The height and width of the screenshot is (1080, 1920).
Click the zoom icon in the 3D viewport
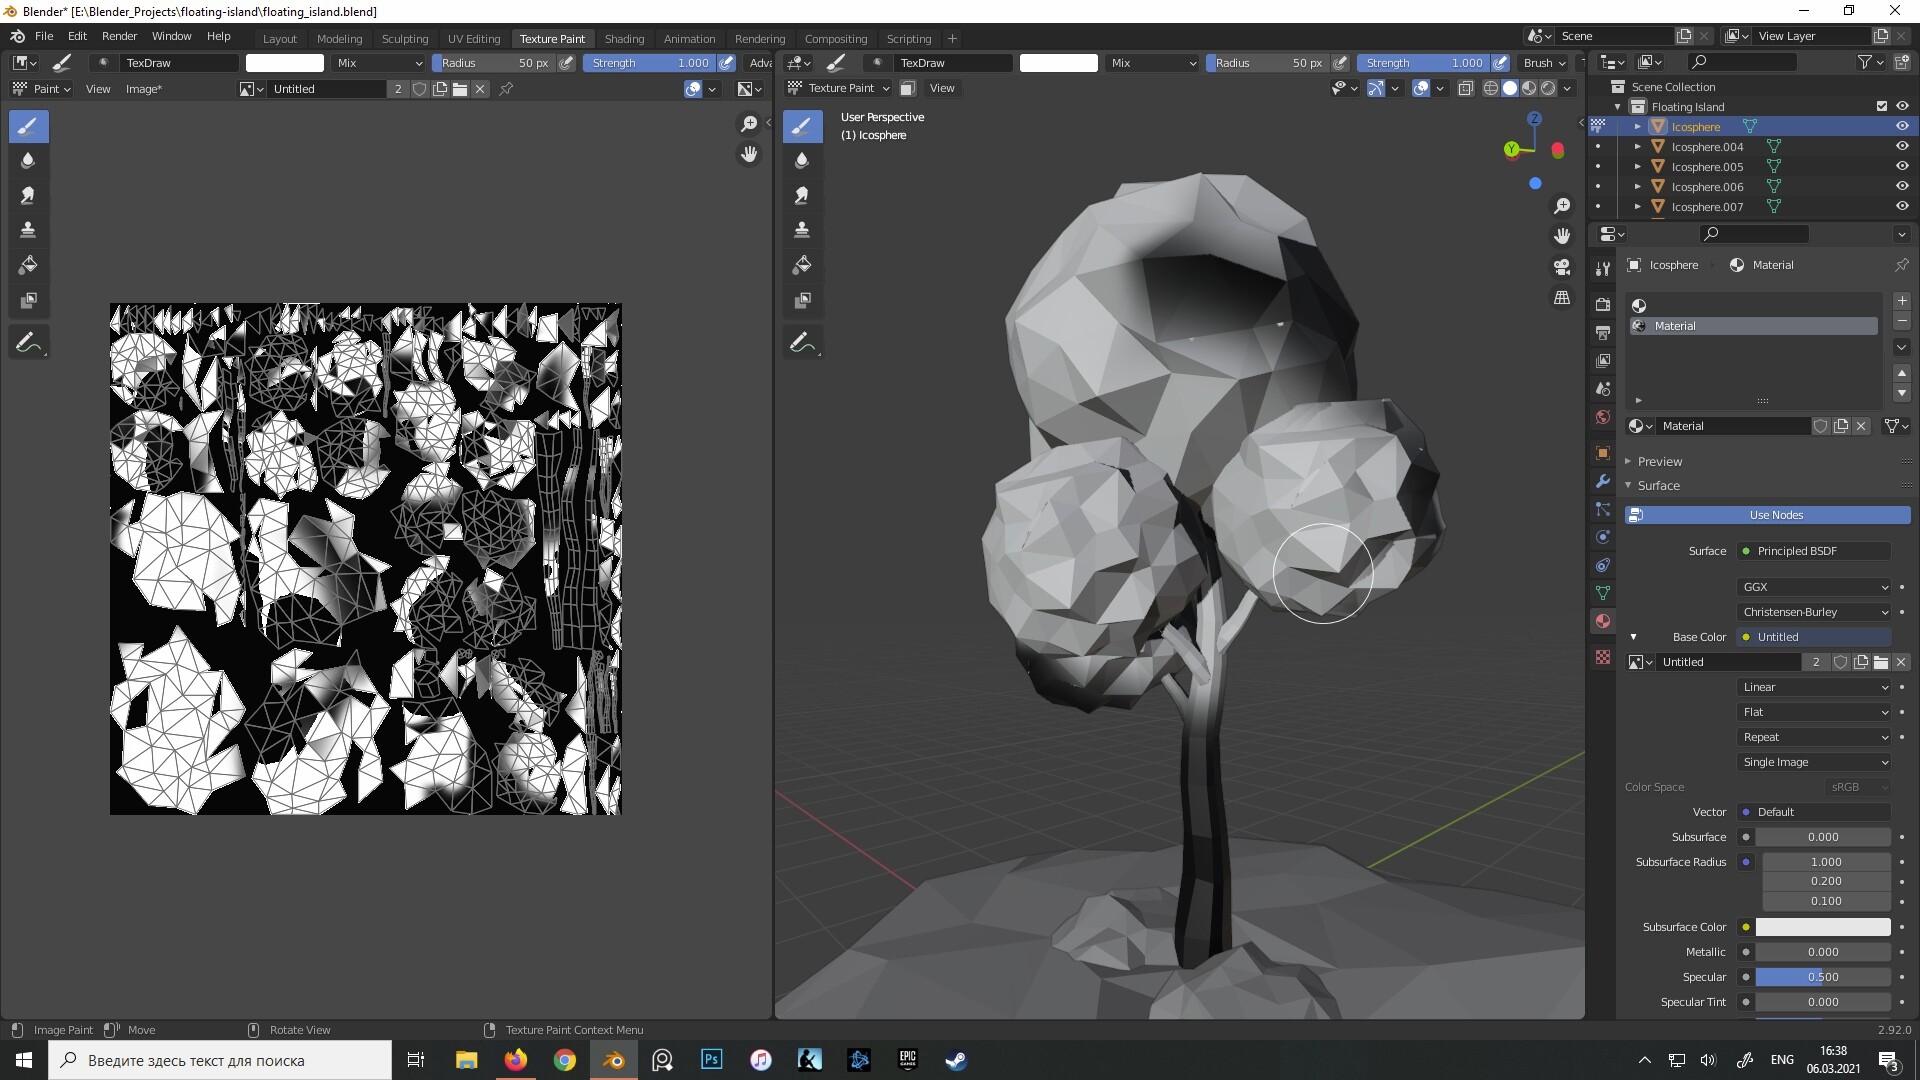pos(1562,206)
